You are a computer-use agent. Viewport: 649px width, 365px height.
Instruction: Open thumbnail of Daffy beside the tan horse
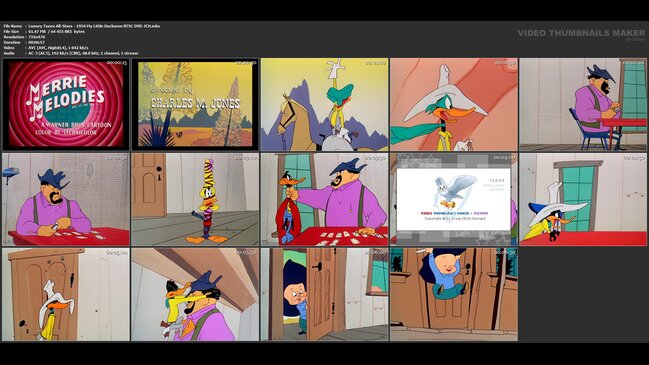point(324,104)
